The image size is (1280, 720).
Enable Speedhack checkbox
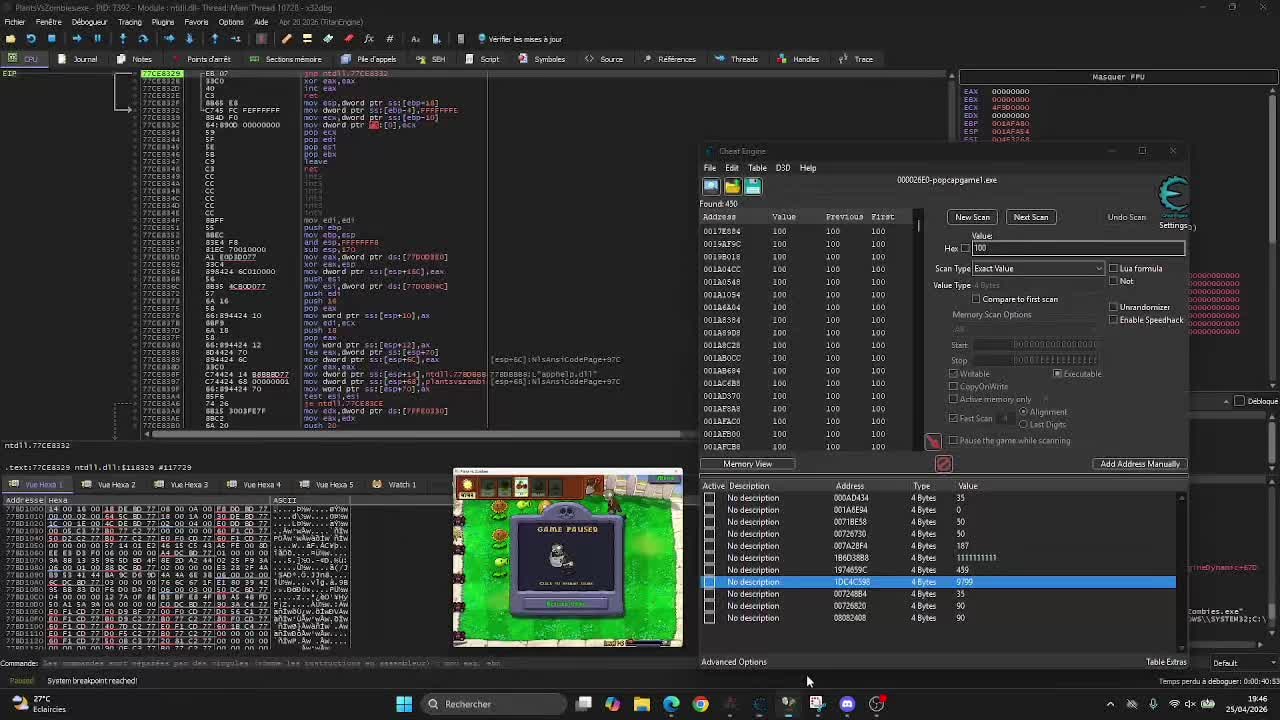1113,320
